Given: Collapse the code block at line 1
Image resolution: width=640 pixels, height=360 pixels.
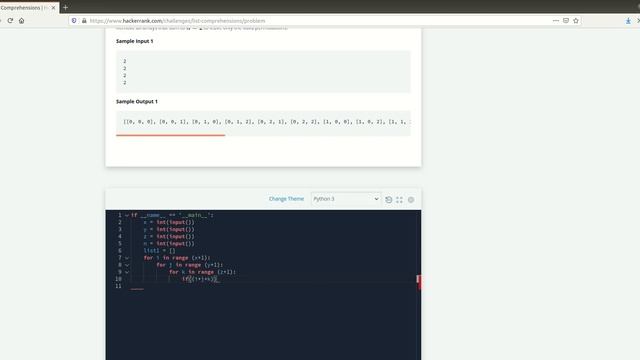Looking at the screenshot, I should (x=127, y=215).
